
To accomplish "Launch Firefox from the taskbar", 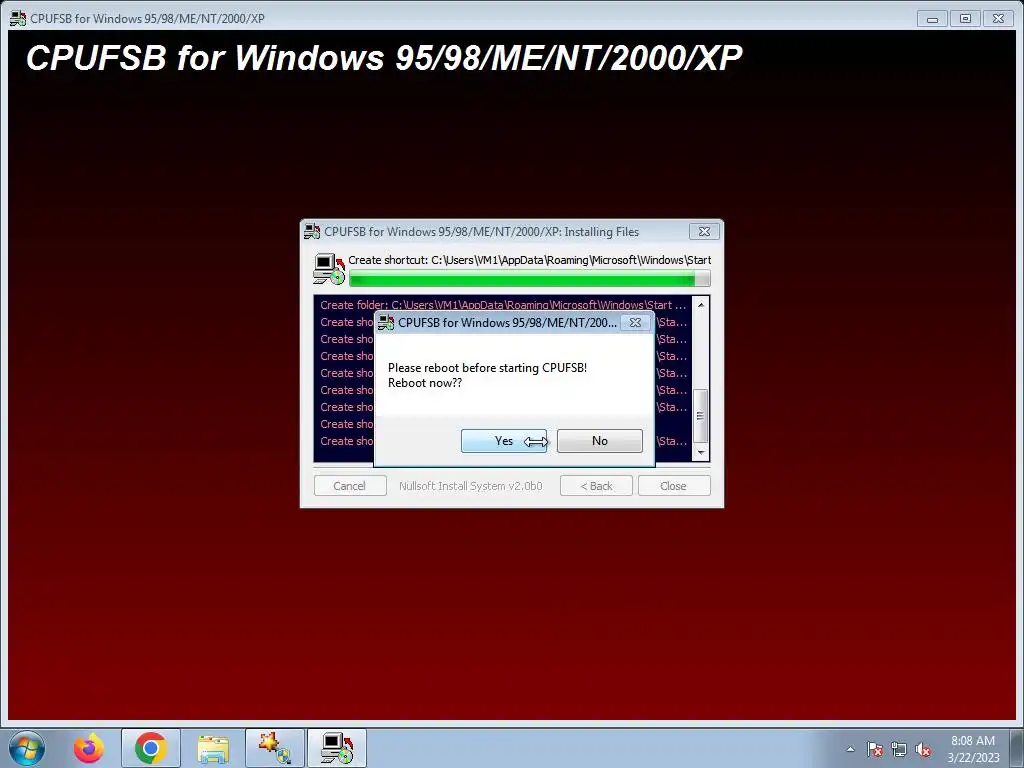I will click(89, 748).
